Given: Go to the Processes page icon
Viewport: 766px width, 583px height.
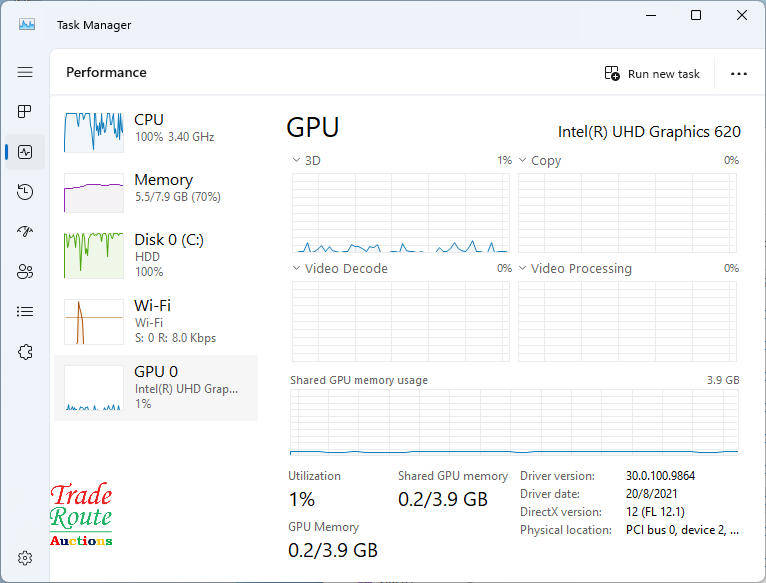Looking at the screenshot, I should (25, 111).
